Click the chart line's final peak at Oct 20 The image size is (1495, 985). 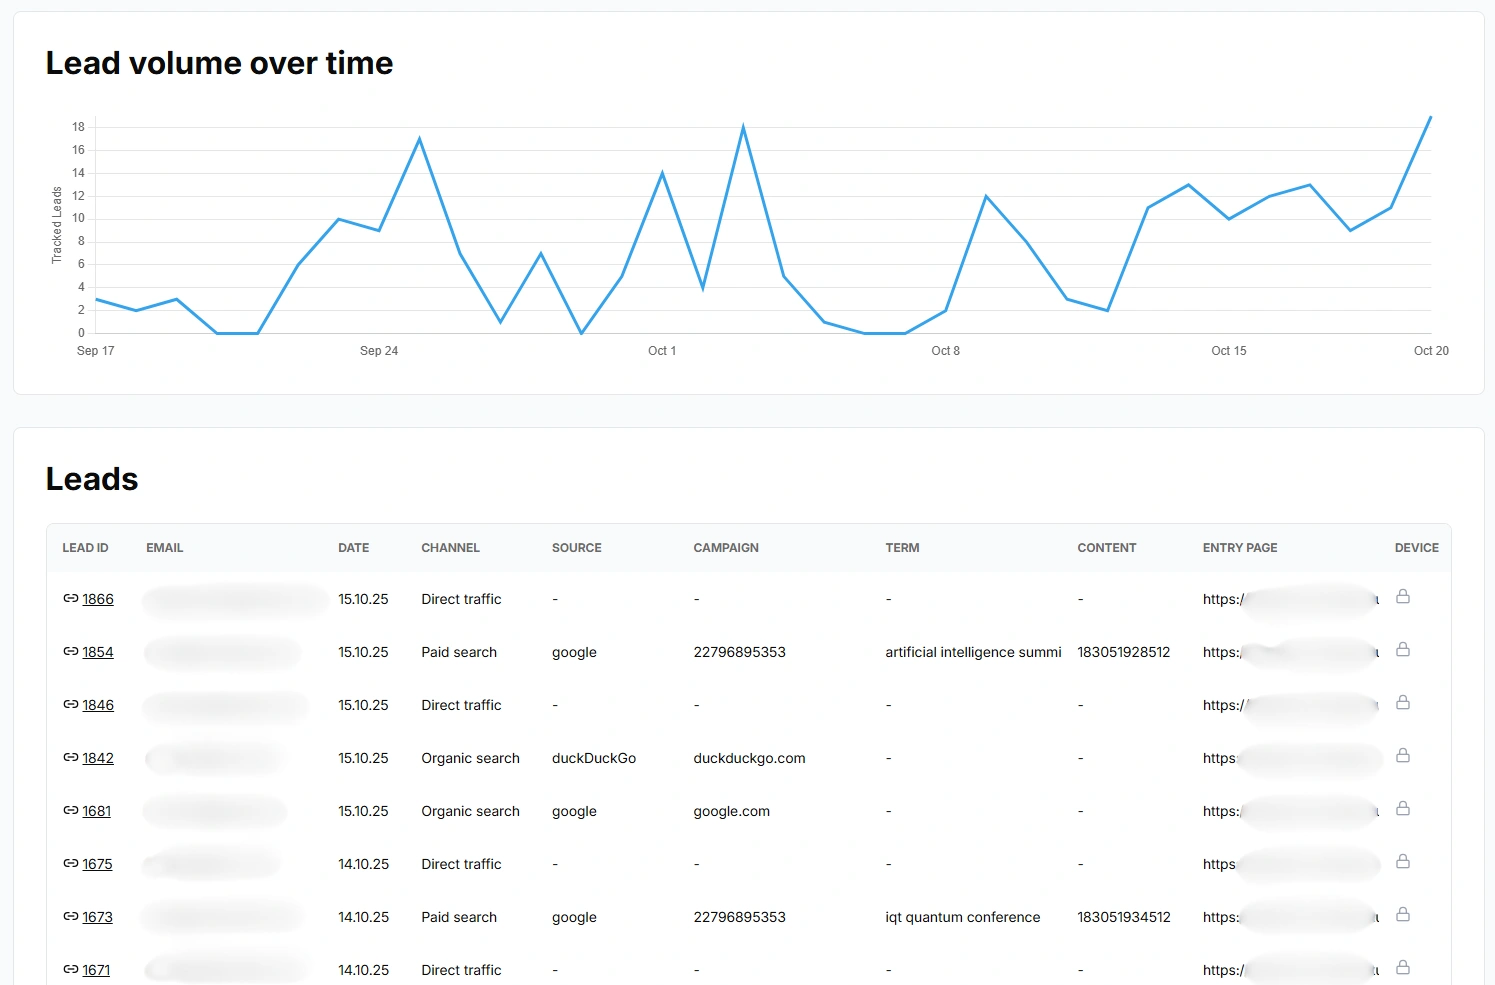click(1430, 117)
